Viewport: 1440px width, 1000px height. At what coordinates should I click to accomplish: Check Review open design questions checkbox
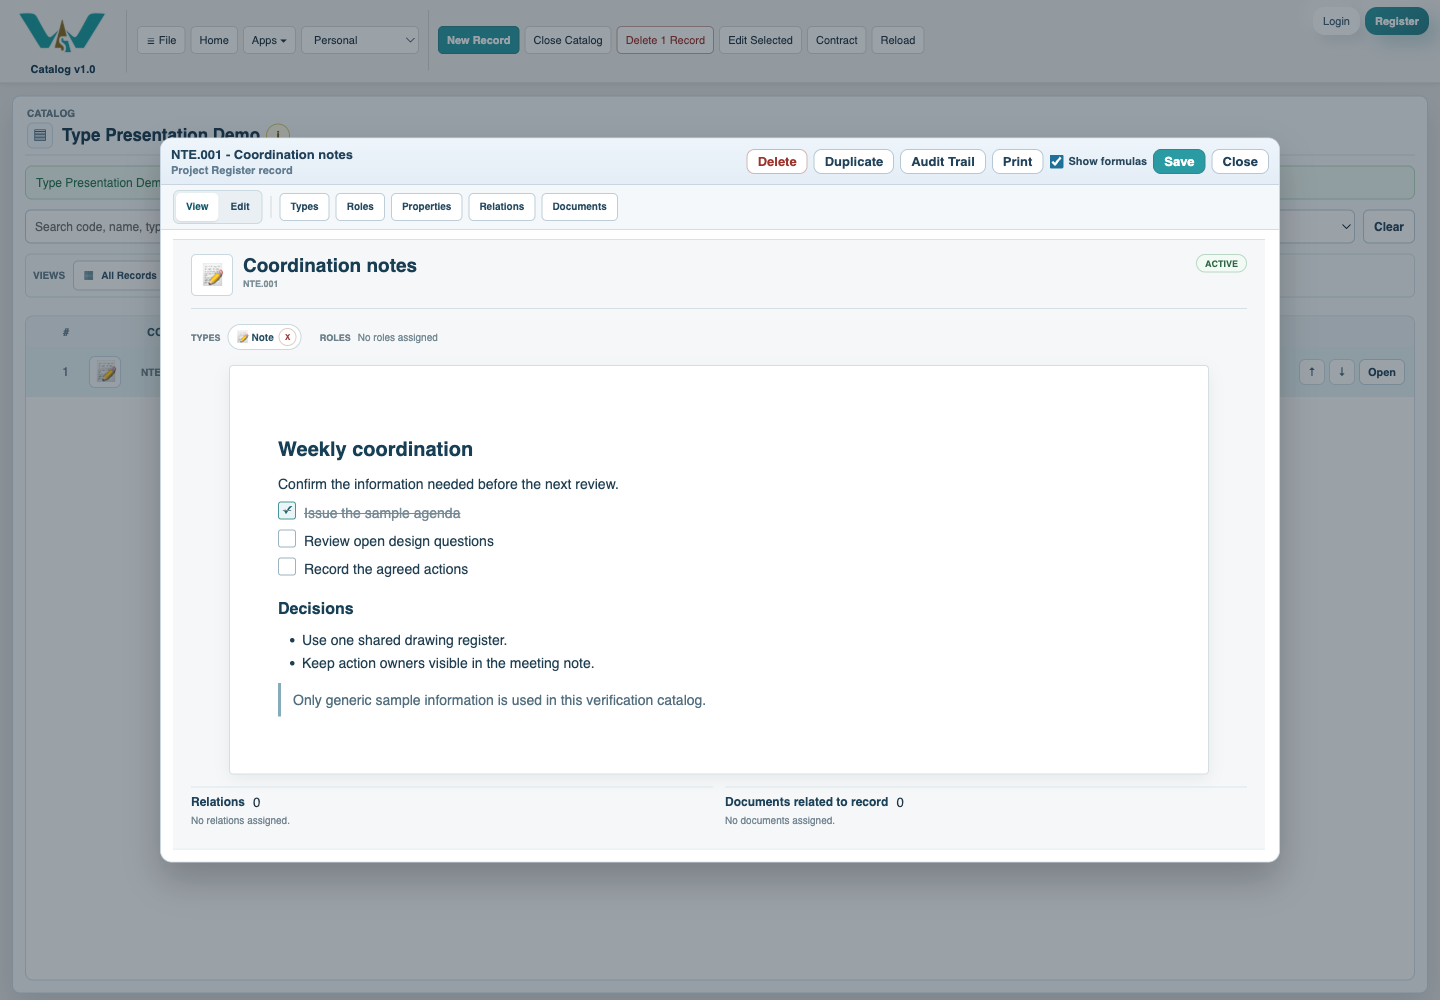point(287,539)
